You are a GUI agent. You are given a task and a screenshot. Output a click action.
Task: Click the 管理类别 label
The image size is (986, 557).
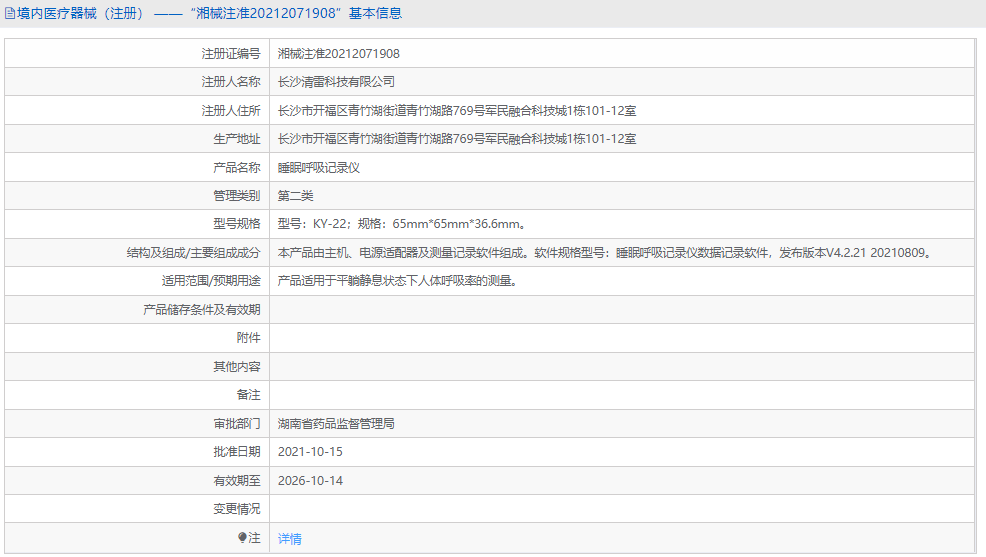[x=236, y=196]
